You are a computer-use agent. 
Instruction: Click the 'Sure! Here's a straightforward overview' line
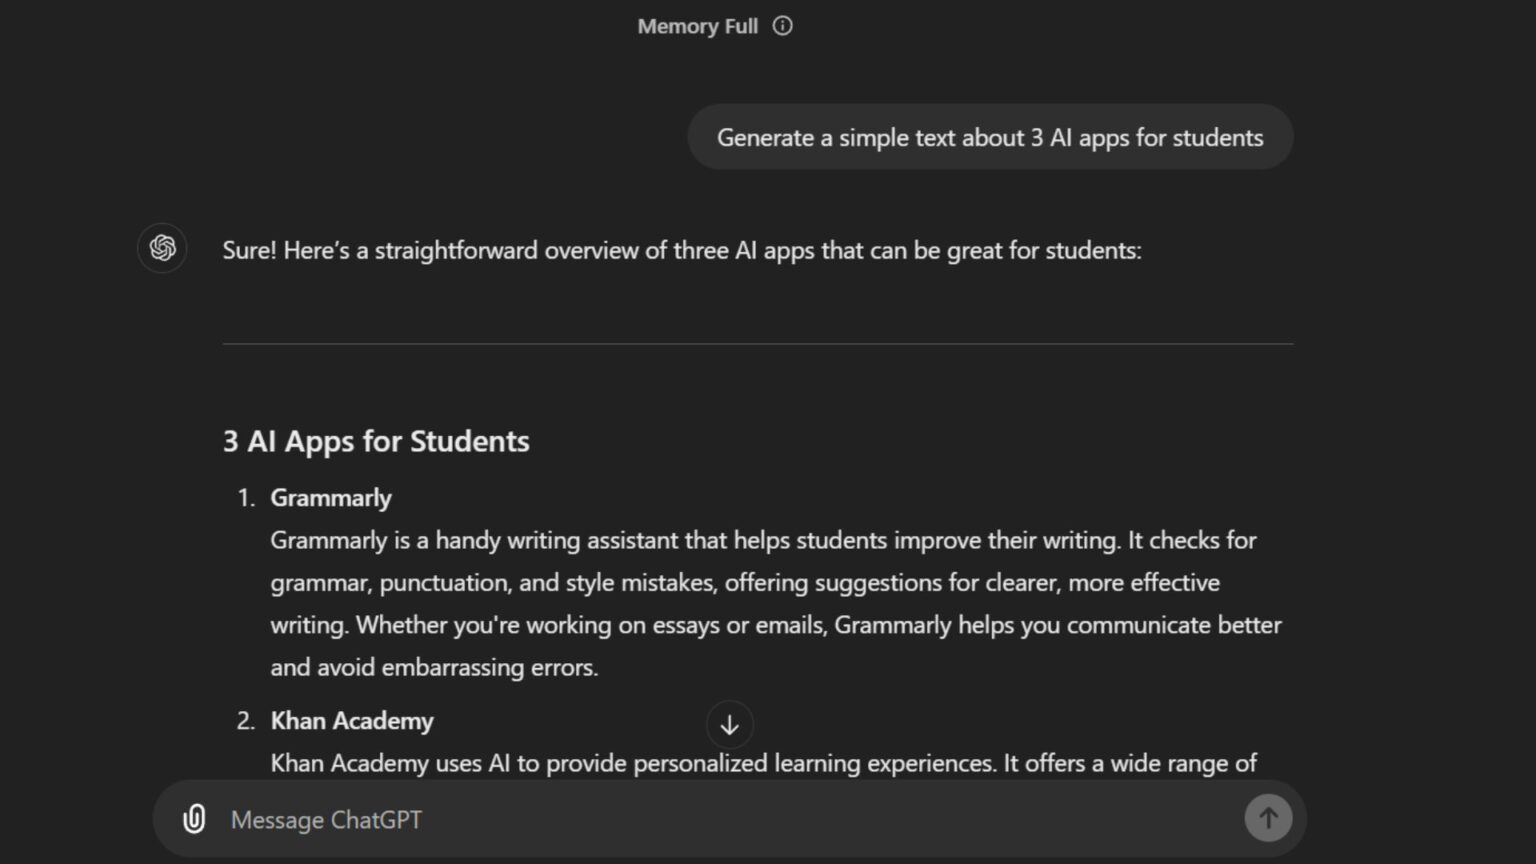pos(682,250)
